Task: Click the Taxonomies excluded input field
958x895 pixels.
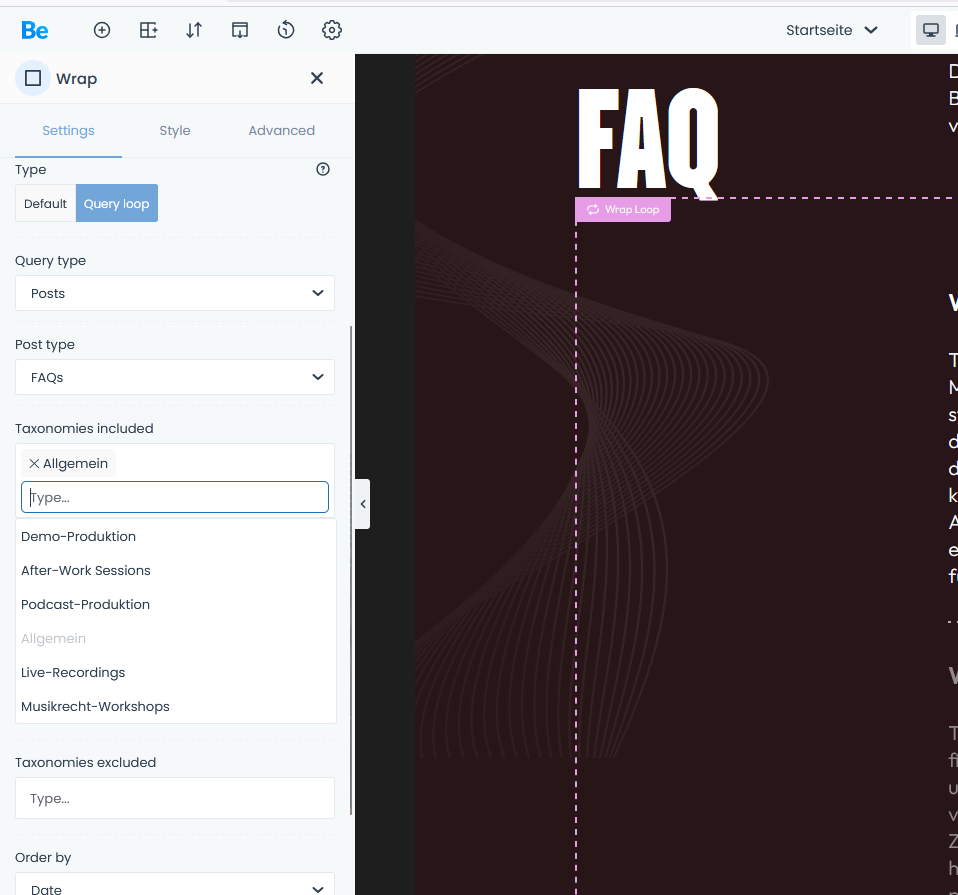Action: [x=175, y=798]
